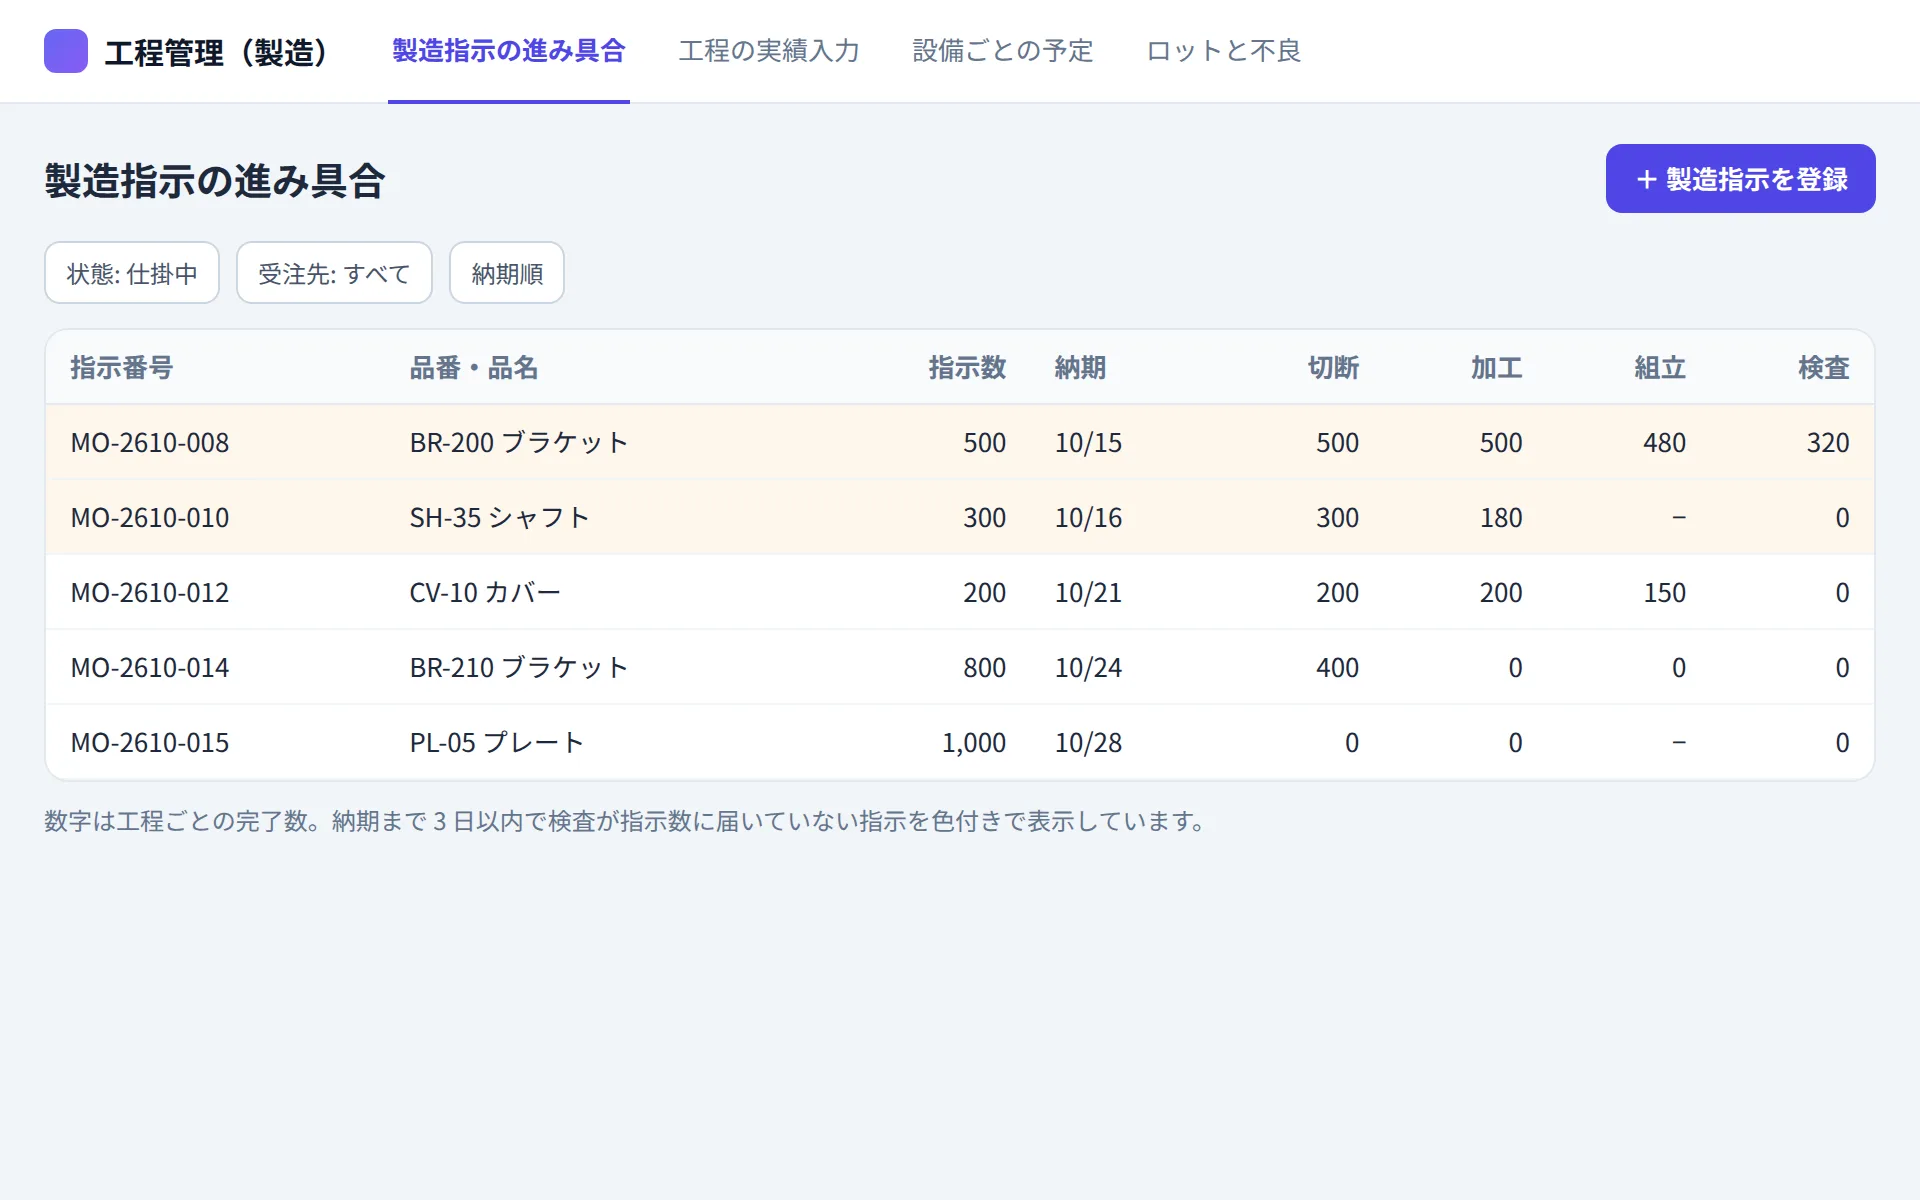Click the 800 quantity for BR-210
Image resolution: width=1920 pixels, height=1200 pixels.
pyautogui.click(x=985, y=668)
